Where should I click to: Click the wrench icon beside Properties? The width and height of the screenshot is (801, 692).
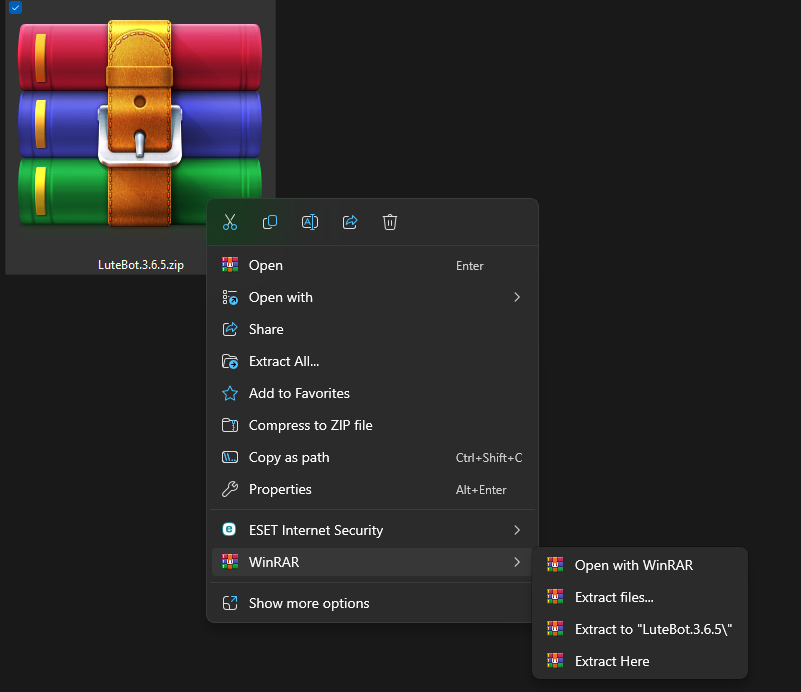[x=230, y=489]
